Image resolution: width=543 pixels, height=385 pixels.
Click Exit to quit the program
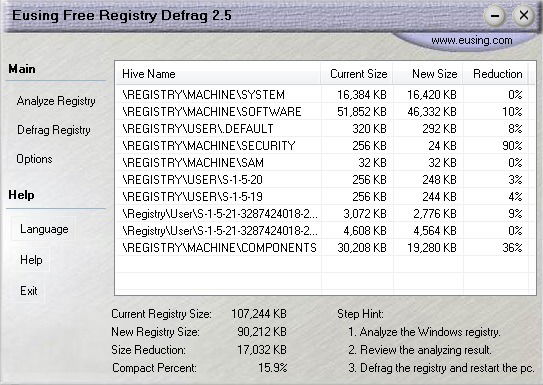[28, 291]
